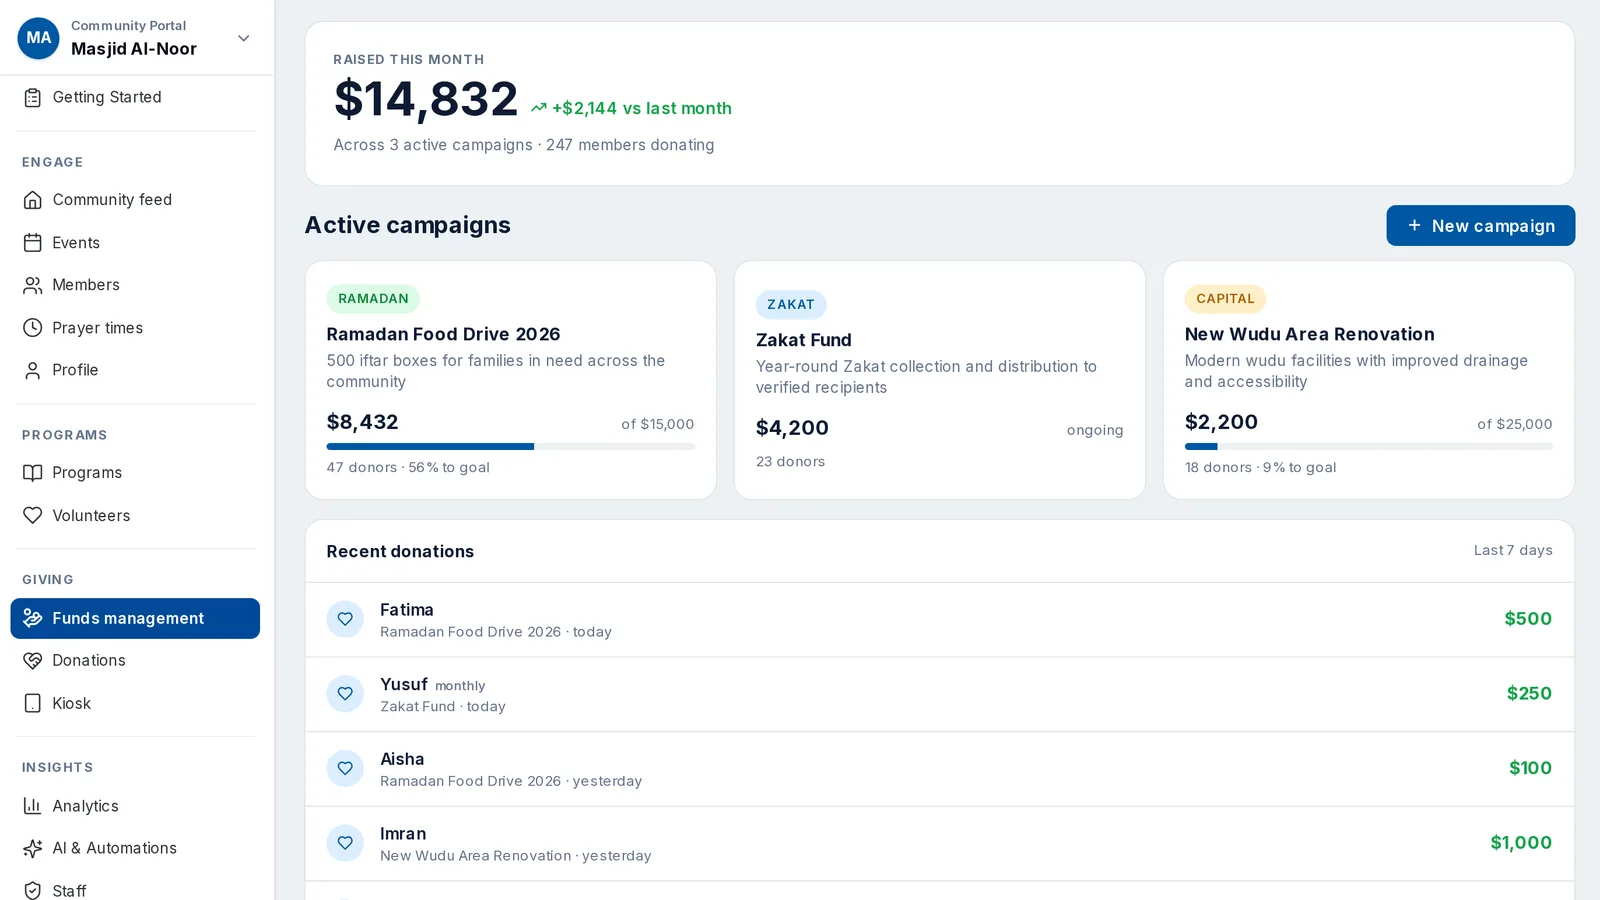Click the MA organization avatar
This screenshot has width=1600, height=900.
pyautogui.click(x=39, y=38)
